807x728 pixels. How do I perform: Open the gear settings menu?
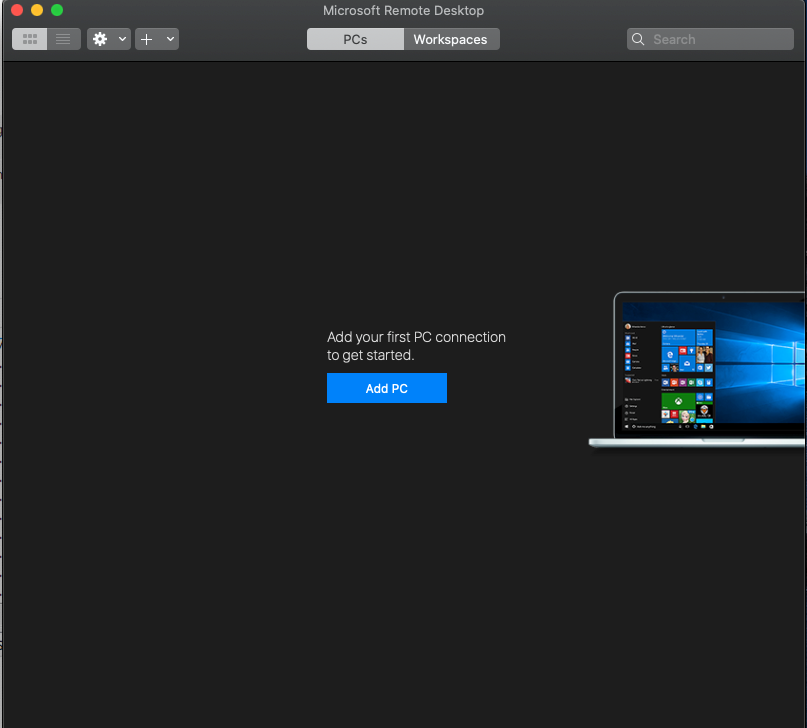pyautogui.click(x=100, y=39)
